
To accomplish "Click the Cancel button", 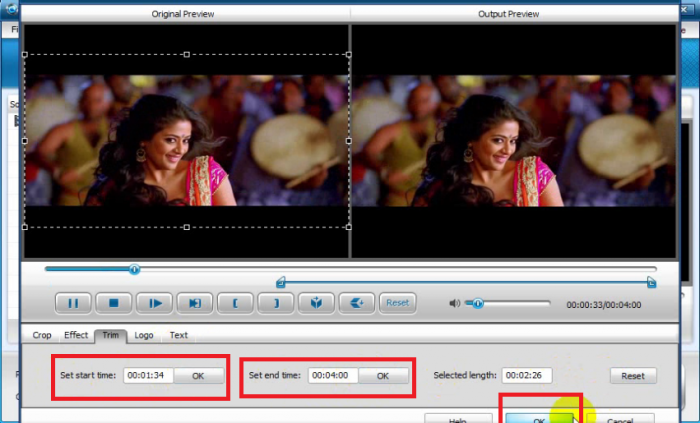I will pyautogui.click(x=620, y=418).
